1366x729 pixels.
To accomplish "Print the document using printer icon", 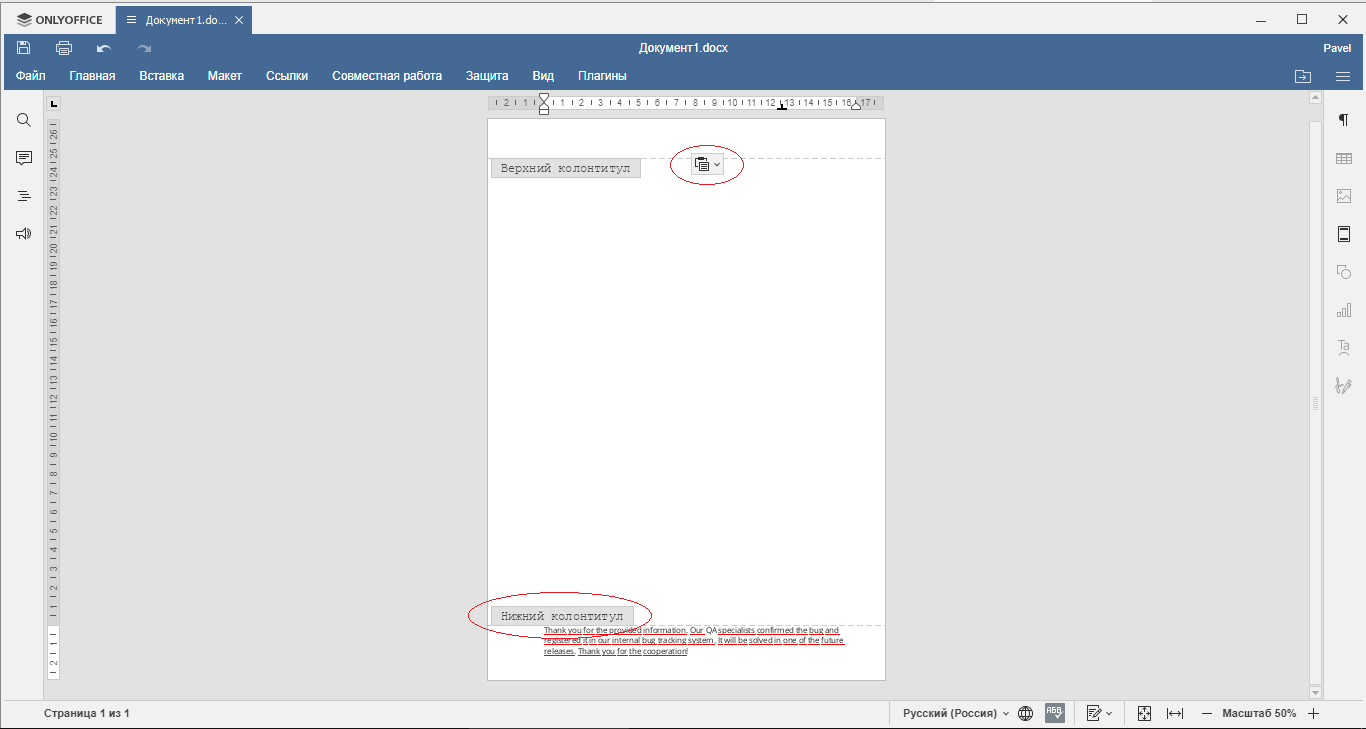I will (x=64, y=48).
